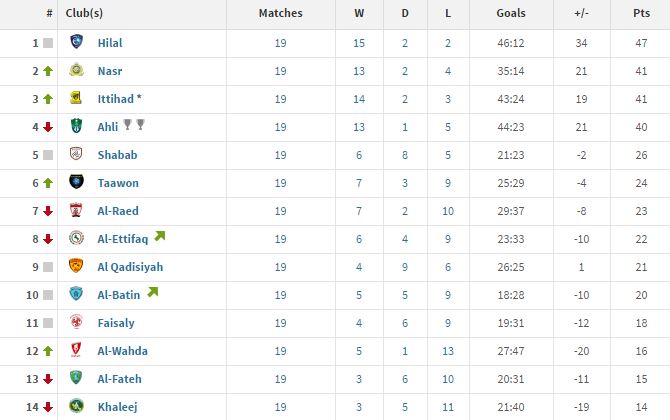
Task: Click the promoted arrow next to Al-Batin
Action: [x=153, y=292]
